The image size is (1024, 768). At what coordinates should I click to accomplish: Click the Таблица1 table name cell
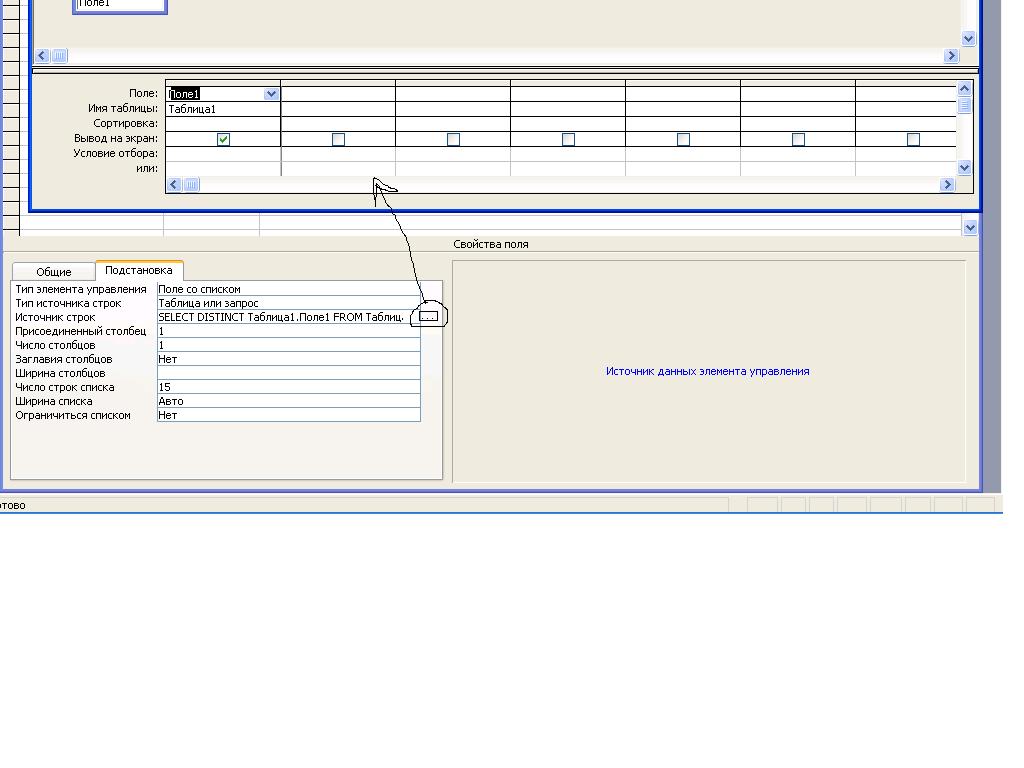tap(223, 109)
